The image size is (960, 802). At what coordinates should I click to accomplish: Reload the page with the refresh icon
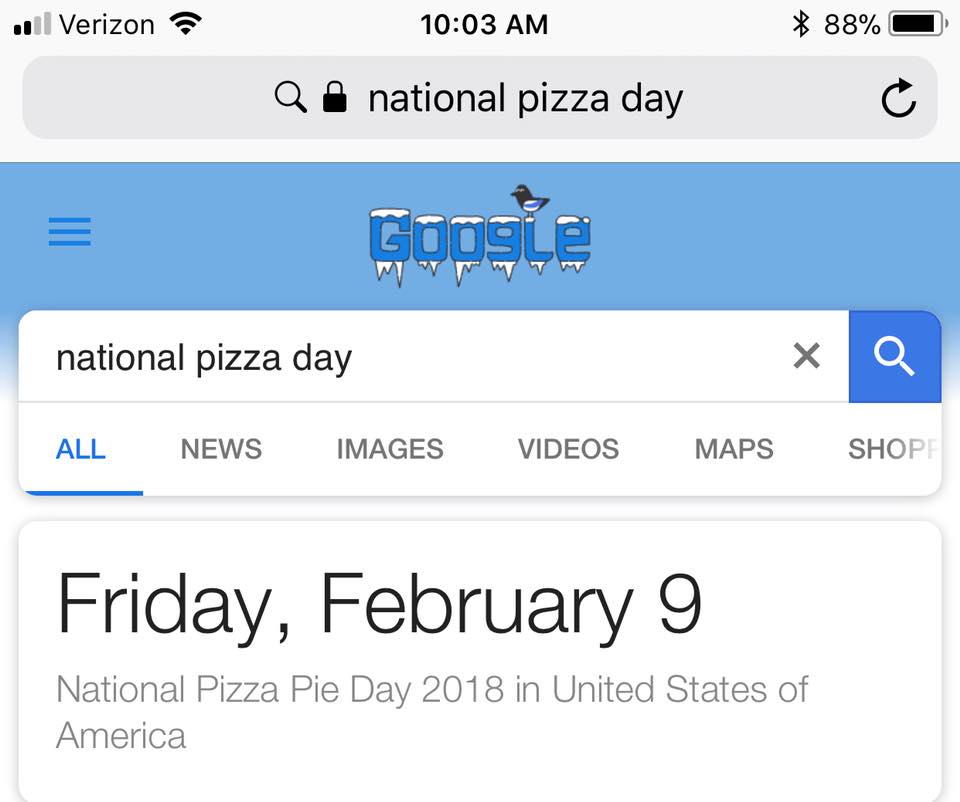point(898,97)
